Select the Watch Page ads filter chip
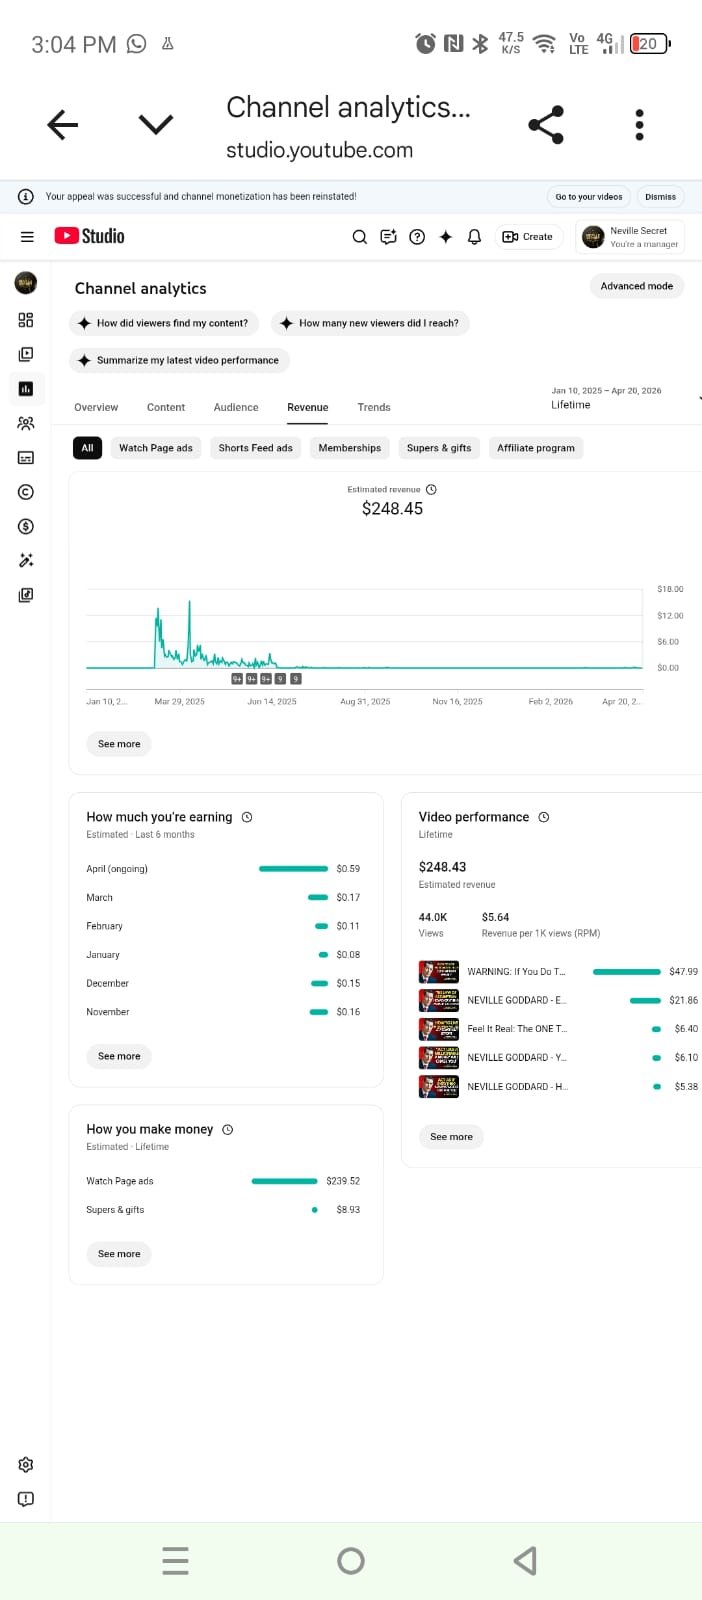Viewport: 702px width, 1600px height. point(155,448)
